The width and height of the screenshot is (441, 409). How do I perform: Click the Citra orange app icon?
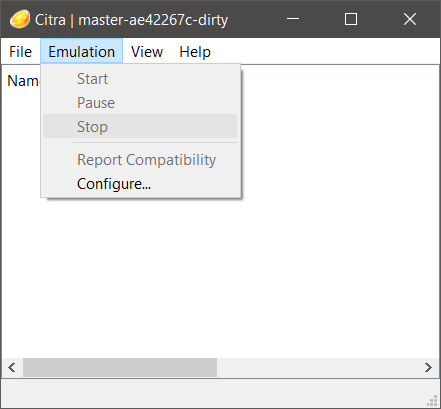pos(20,19)
